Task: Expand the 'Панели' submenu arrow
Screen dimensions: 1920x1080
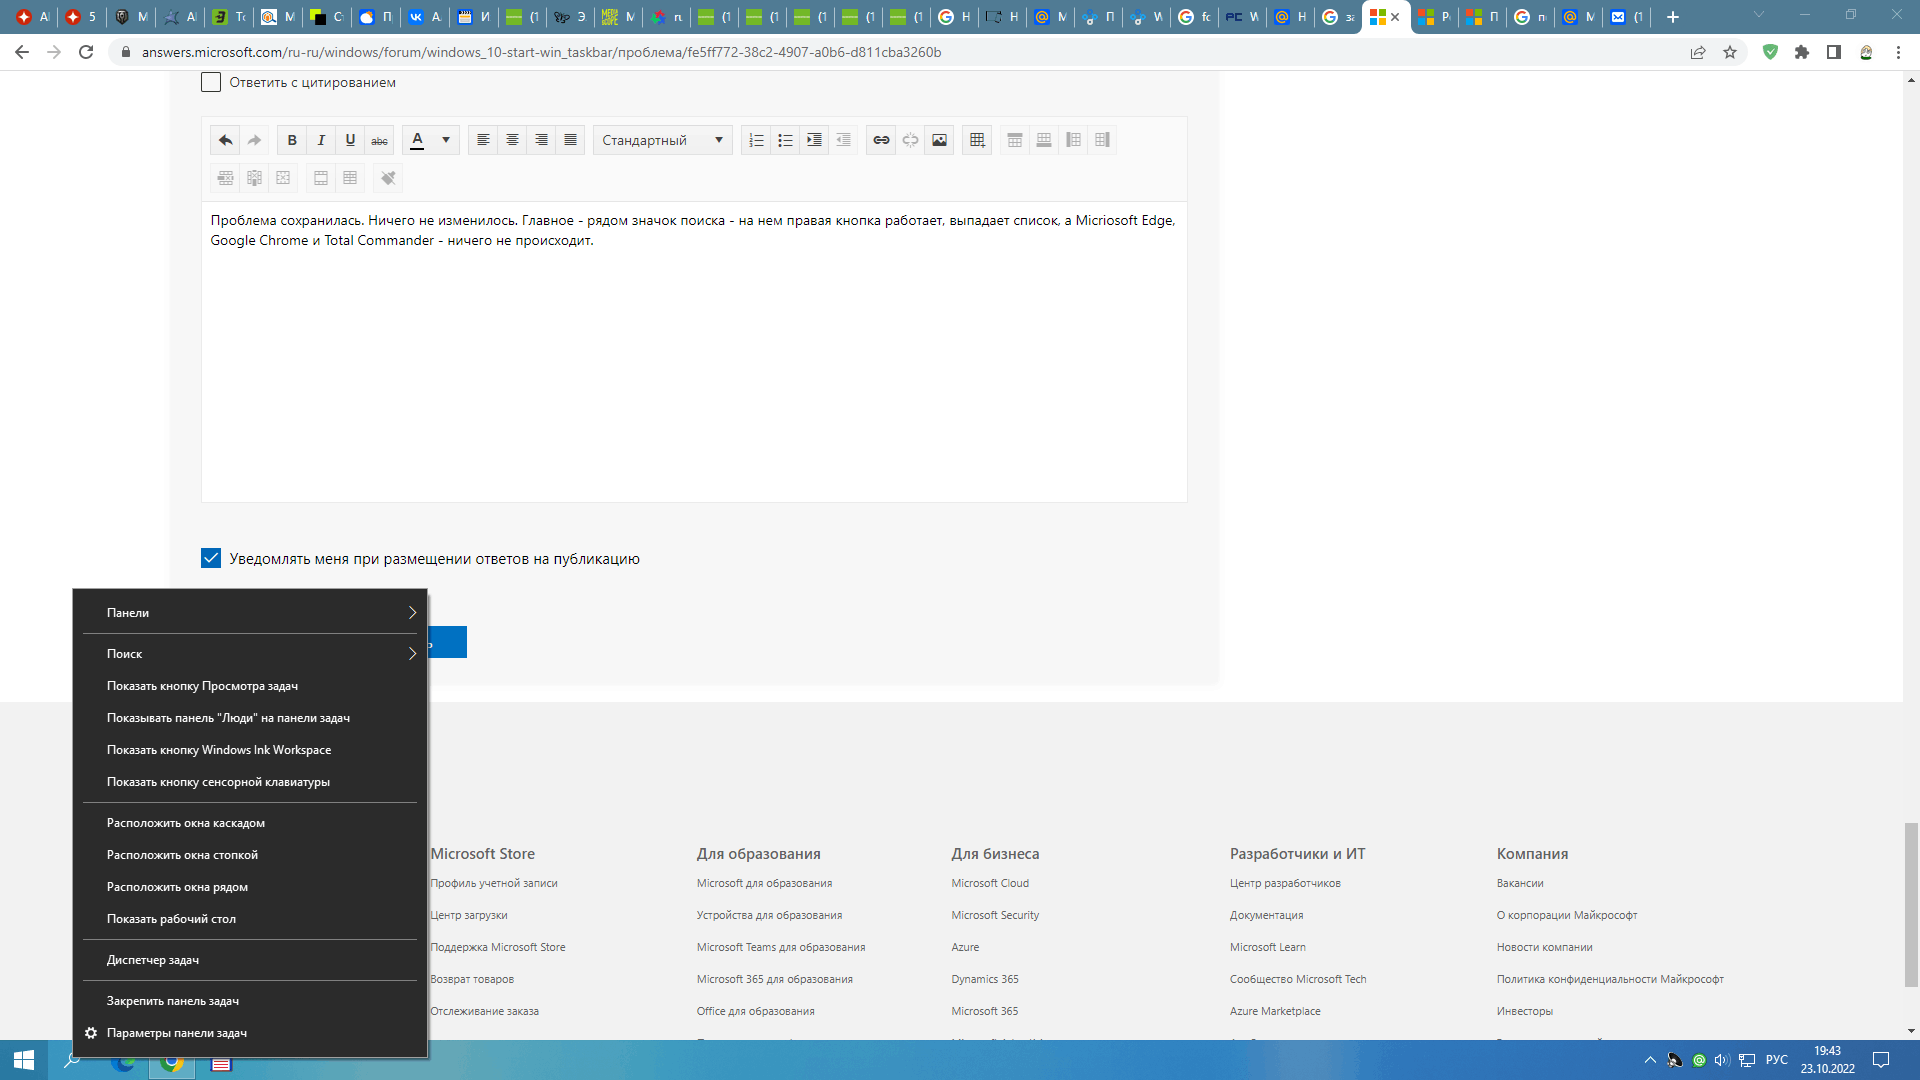Action: (412, 612)
